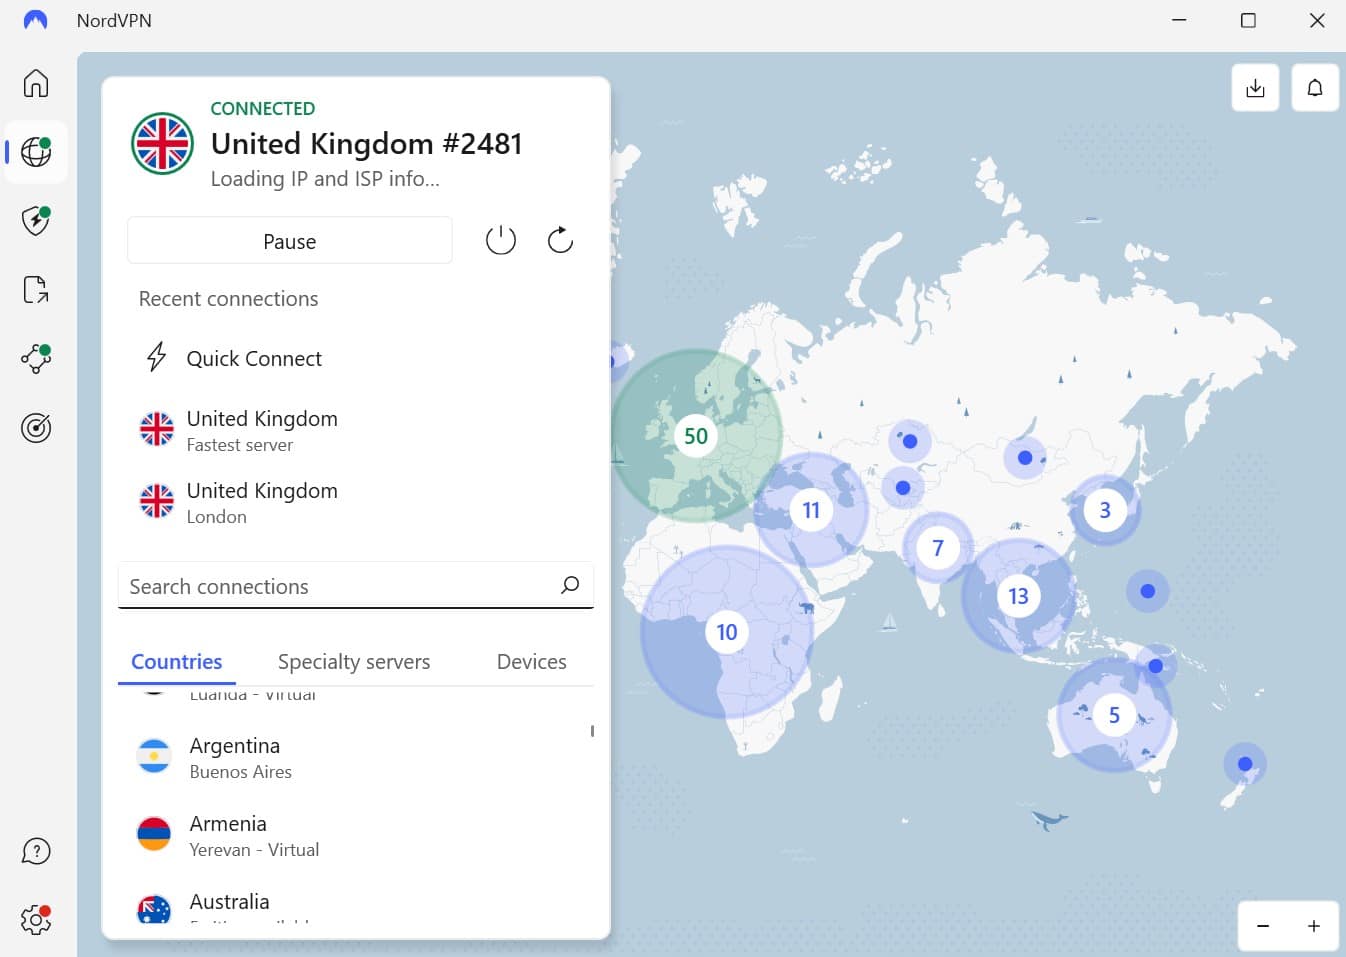
Task: Switch to the Devices tab
Action: (x=532, y=662)
